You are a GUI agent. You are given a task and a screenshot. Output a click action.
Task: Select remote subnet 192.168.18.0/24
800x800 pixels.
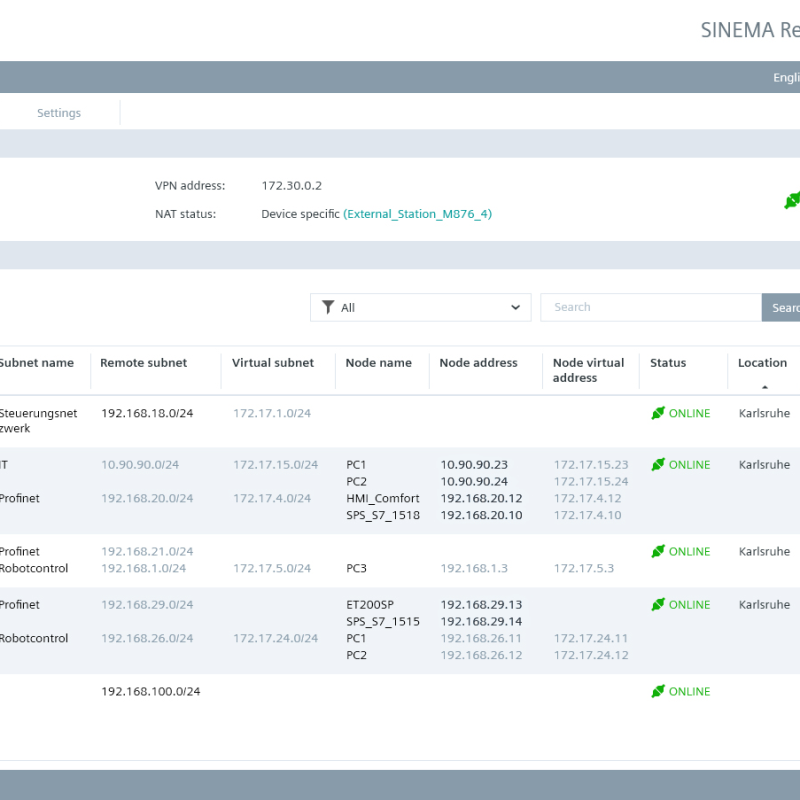coord(147,413)
